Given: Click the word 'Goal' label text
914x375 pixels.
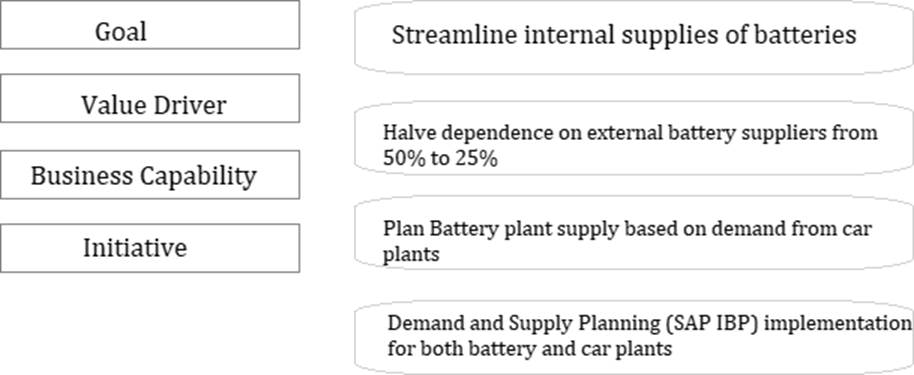Looking at the screenshot, I should [121, 31].
